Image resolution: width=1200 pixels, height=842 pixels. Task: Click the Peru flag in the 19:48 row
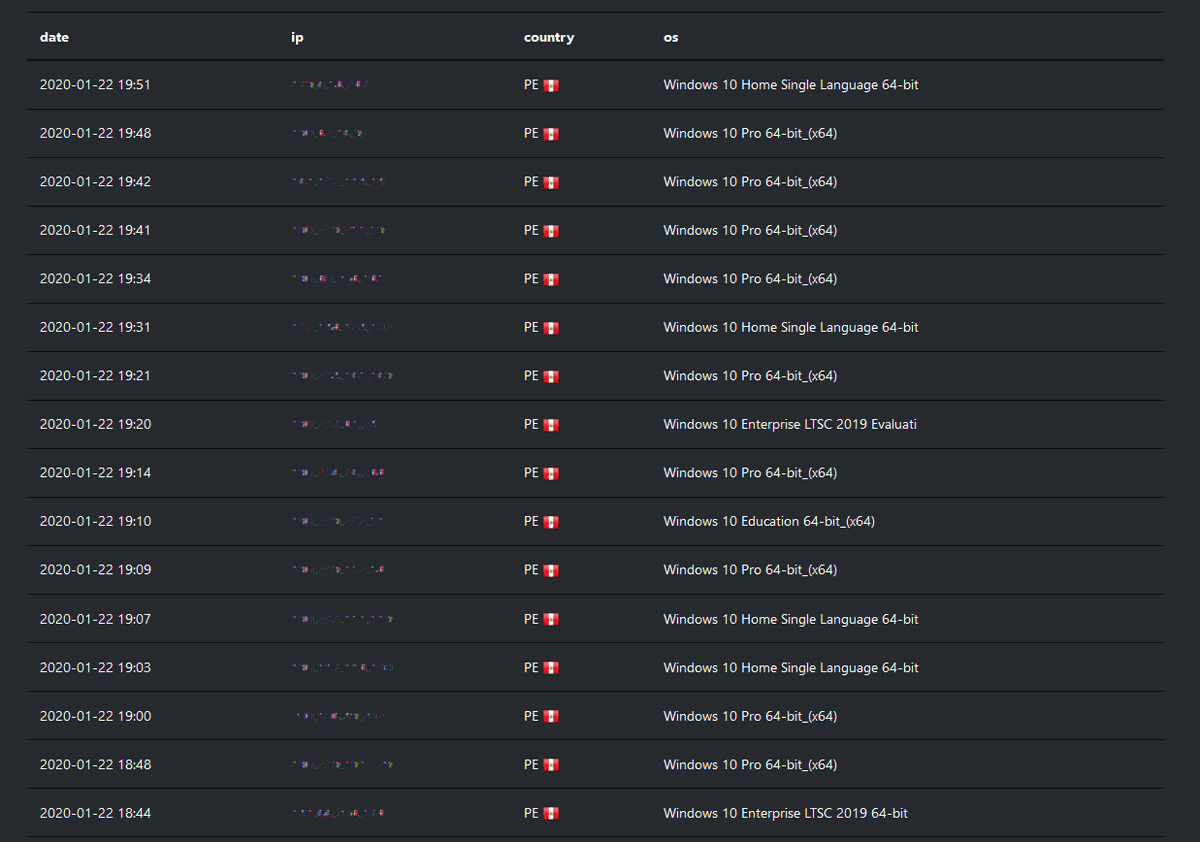point(551,134)
